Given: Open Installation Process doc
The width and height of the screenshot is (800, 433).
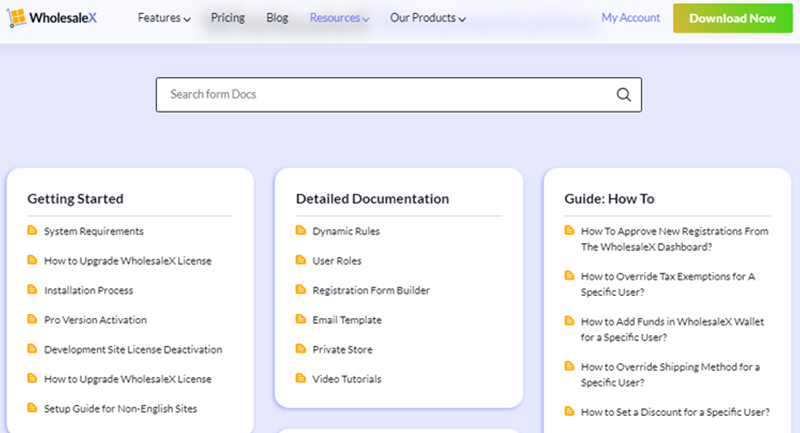Looking at the screenshot, I should (89, 290).
